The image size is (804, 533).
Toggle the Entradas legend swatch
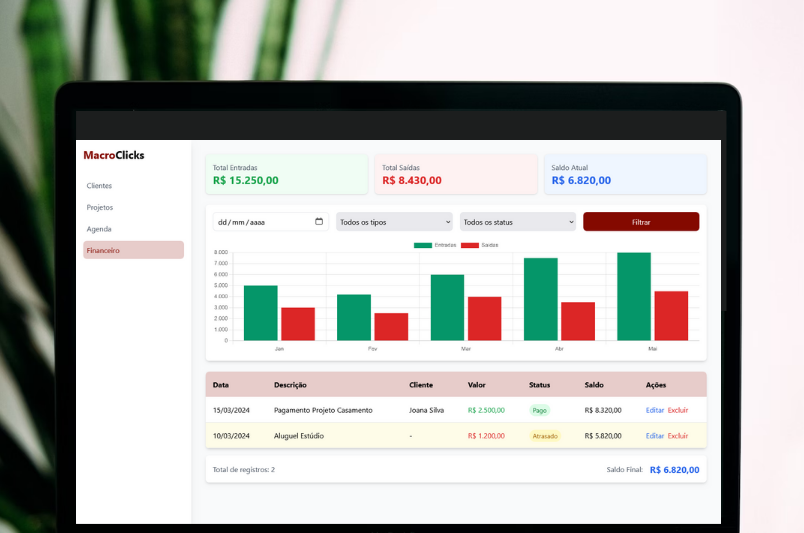423,245
